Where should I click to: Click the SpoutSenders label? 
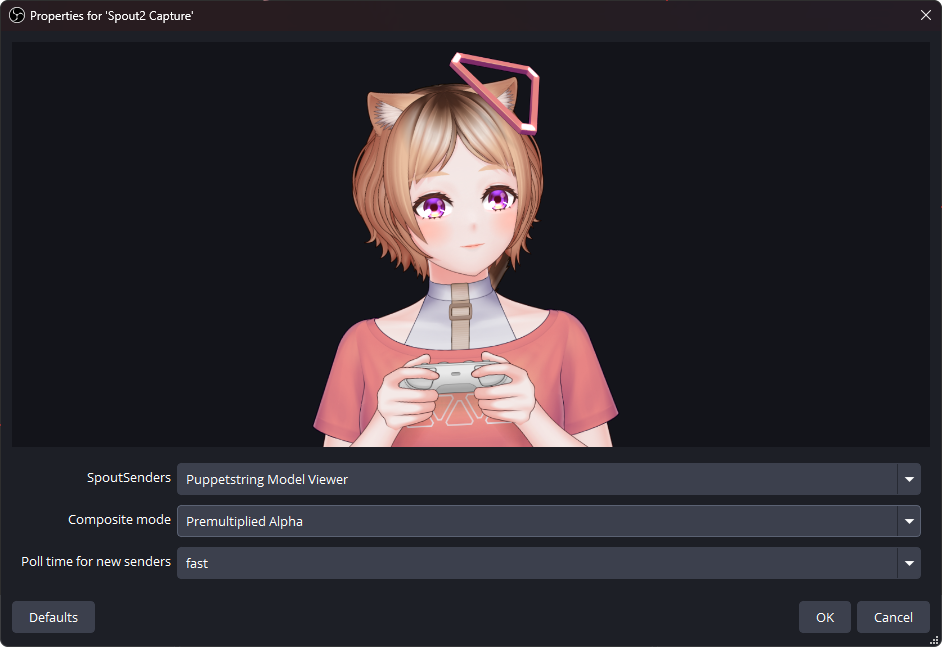coord(129,478)
